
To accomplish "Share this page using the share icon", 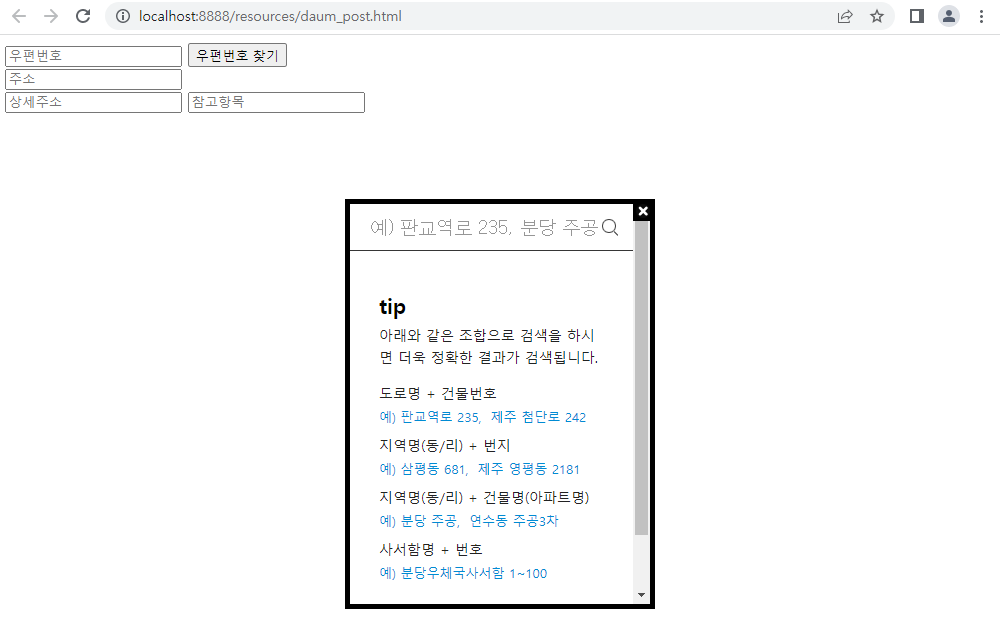I will point(845,17).
